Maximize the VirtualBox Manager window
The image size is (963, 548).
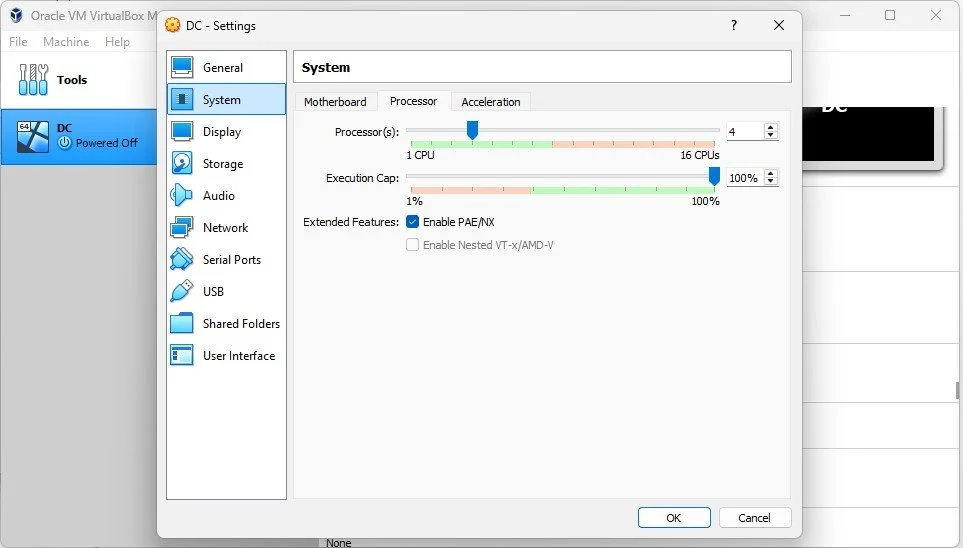[x=890, y=15]
